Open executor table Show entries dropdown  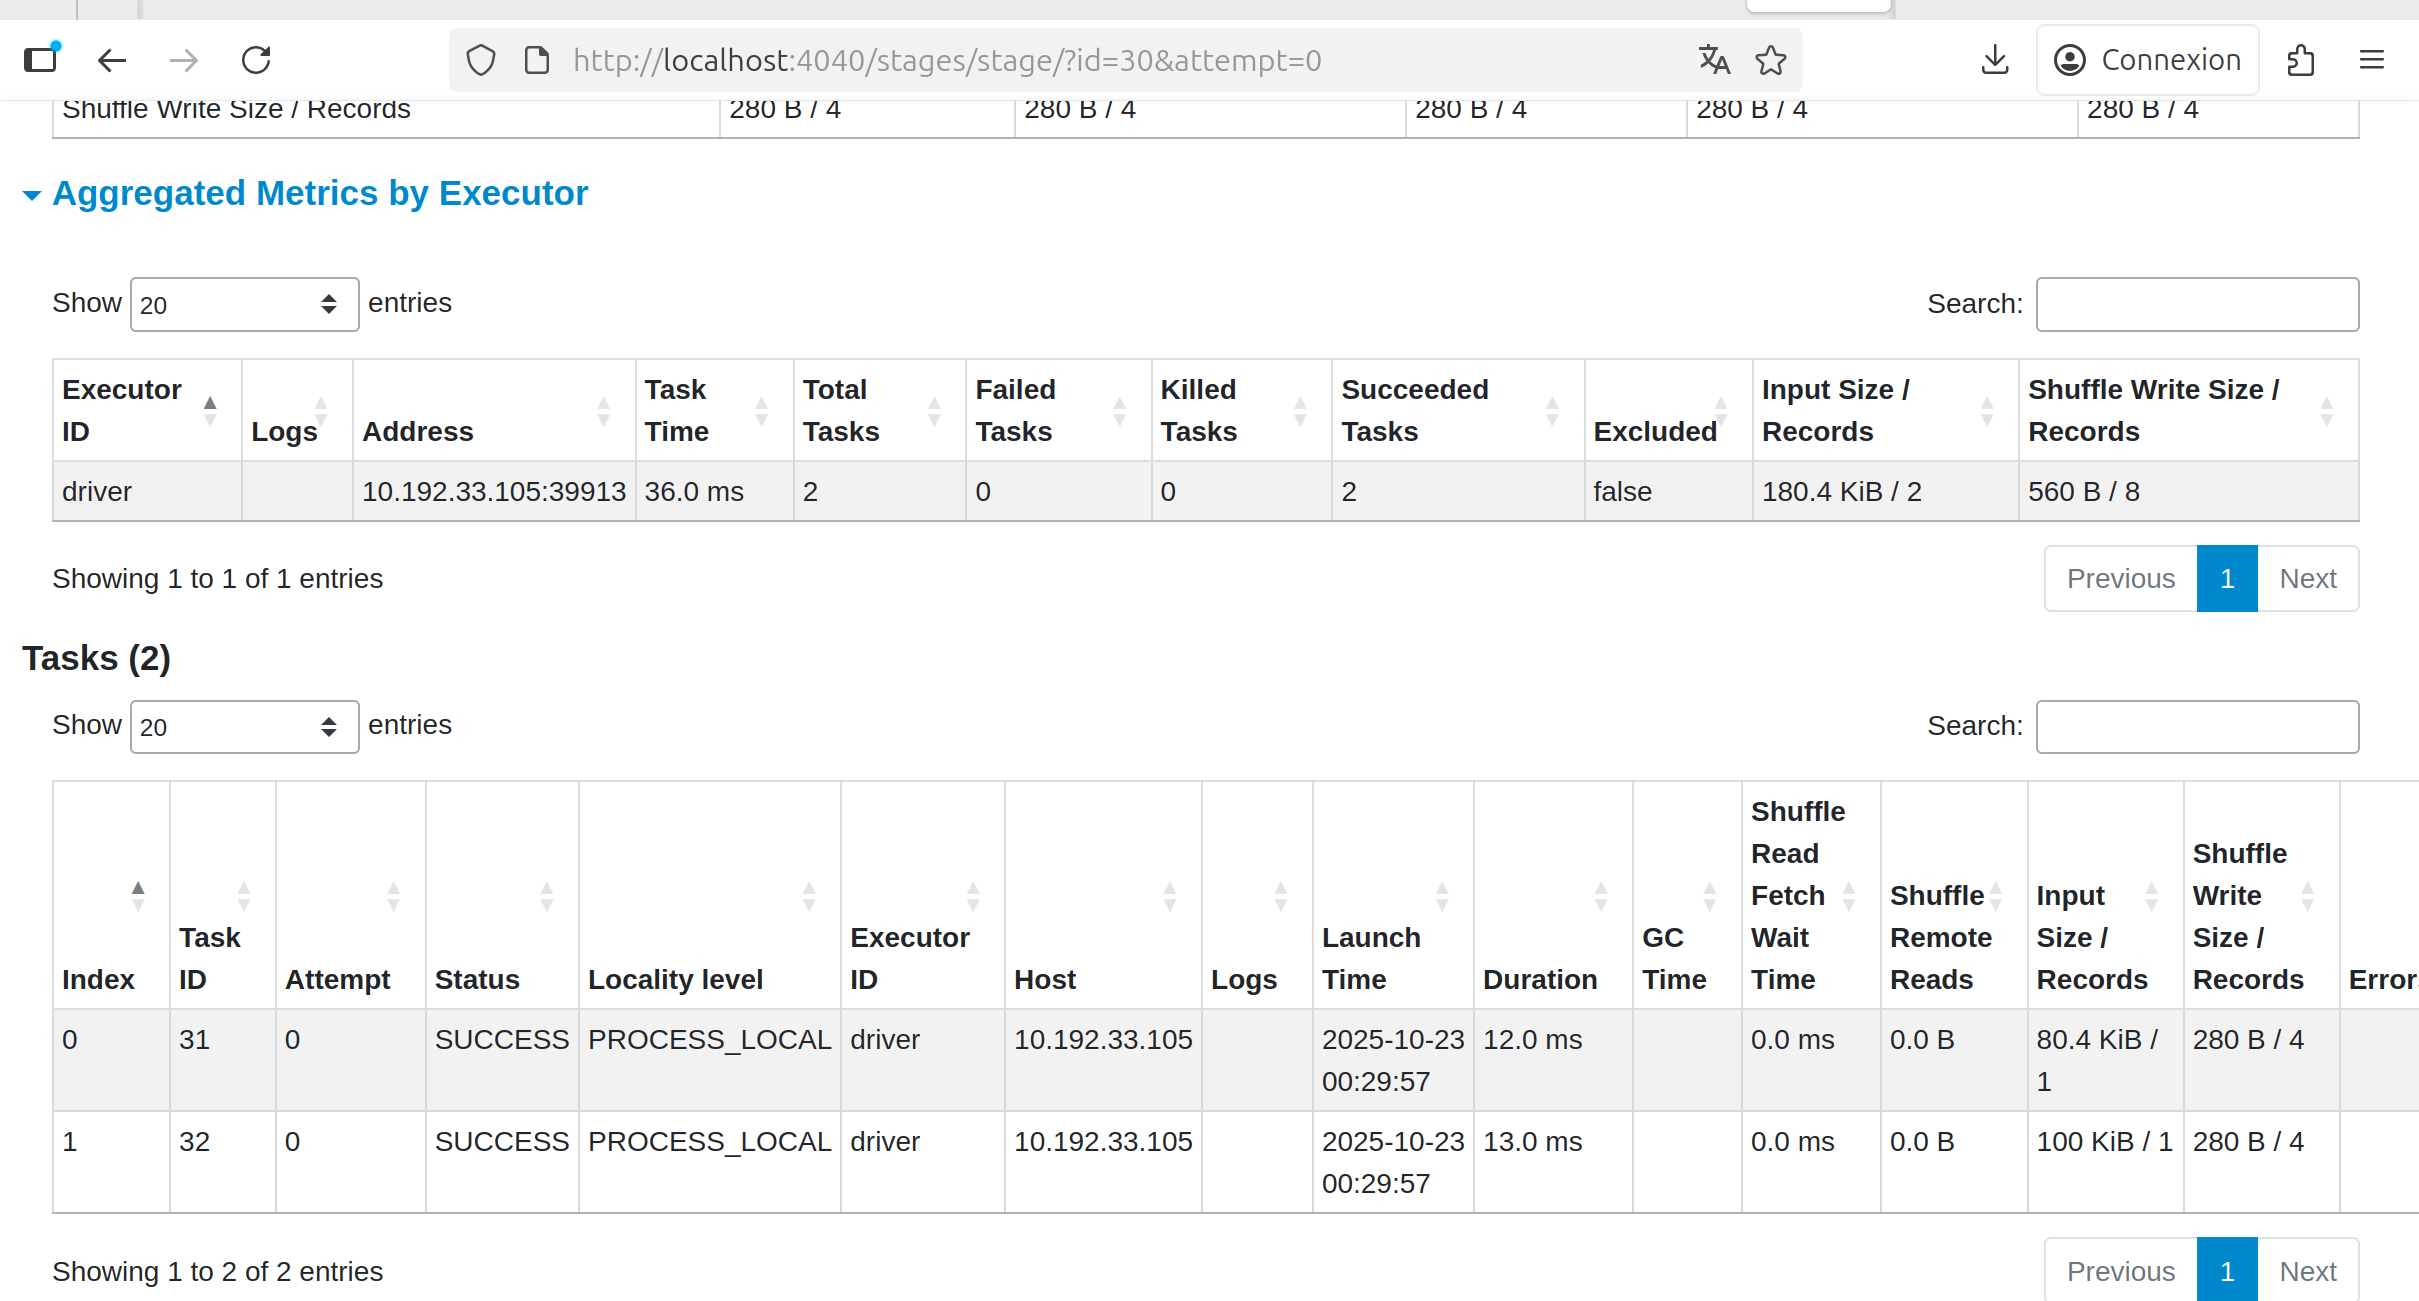coord(244,304)
